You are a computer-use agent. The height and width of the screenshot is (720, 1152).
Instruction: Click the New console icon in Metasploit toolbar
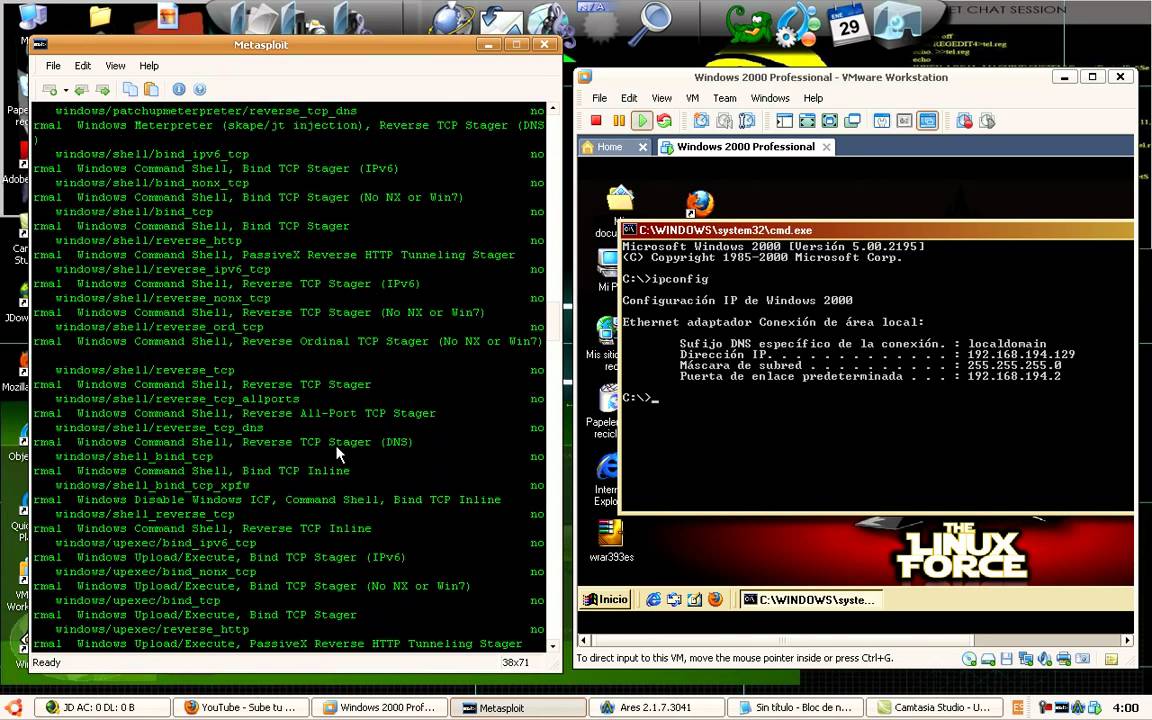tap(50, 90)
